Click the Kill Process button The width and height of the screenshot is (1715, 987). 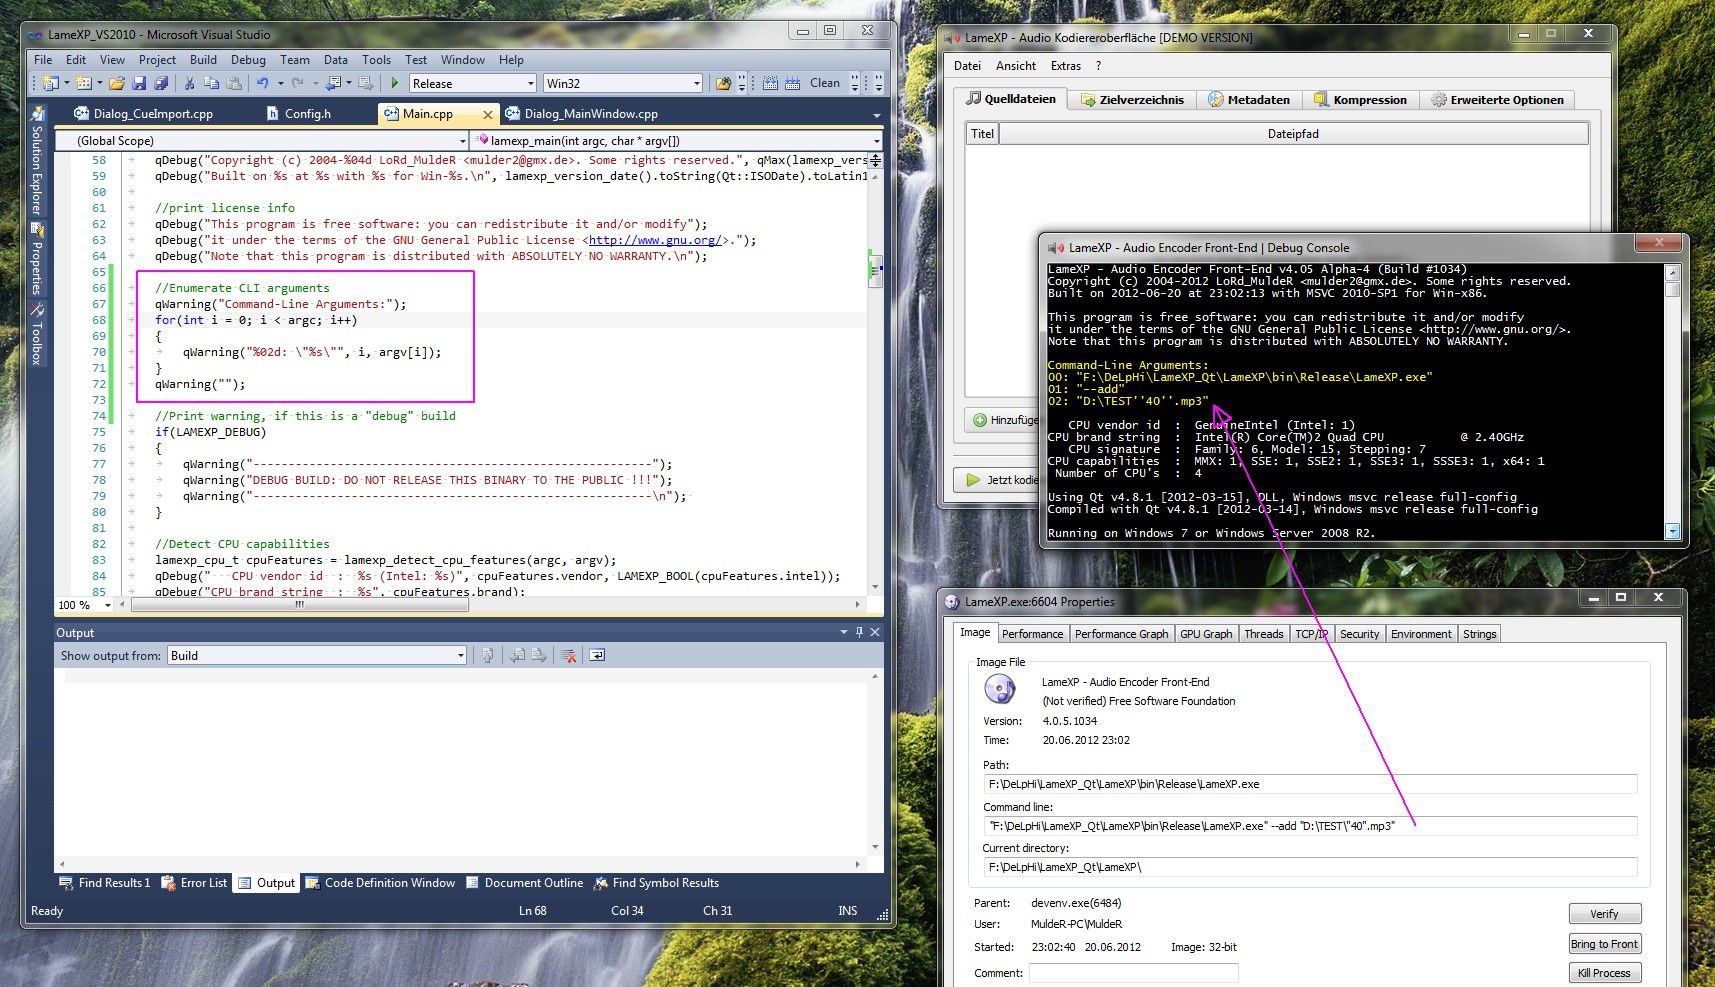point(1605,973)
